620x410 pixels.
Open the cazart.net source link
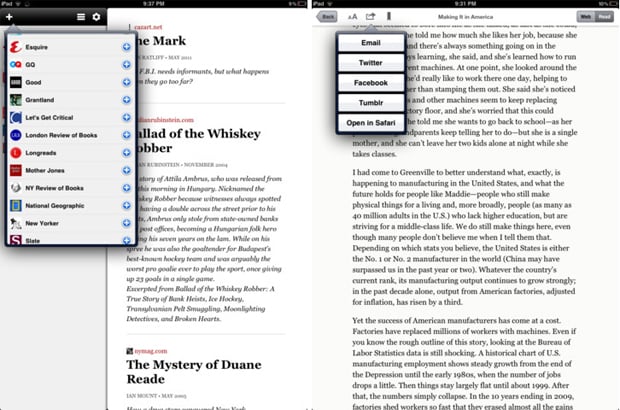[x=148, y=27]
